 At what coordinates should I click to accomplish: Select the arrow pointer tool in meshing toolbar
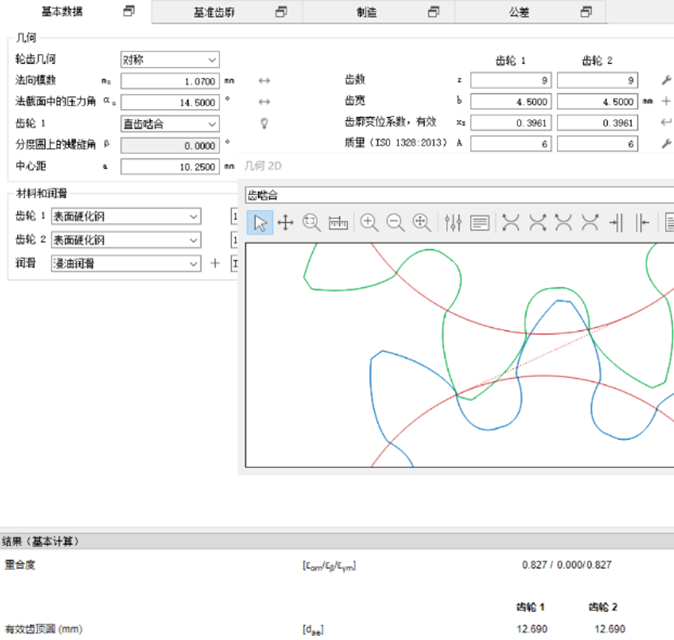(260, 223)
